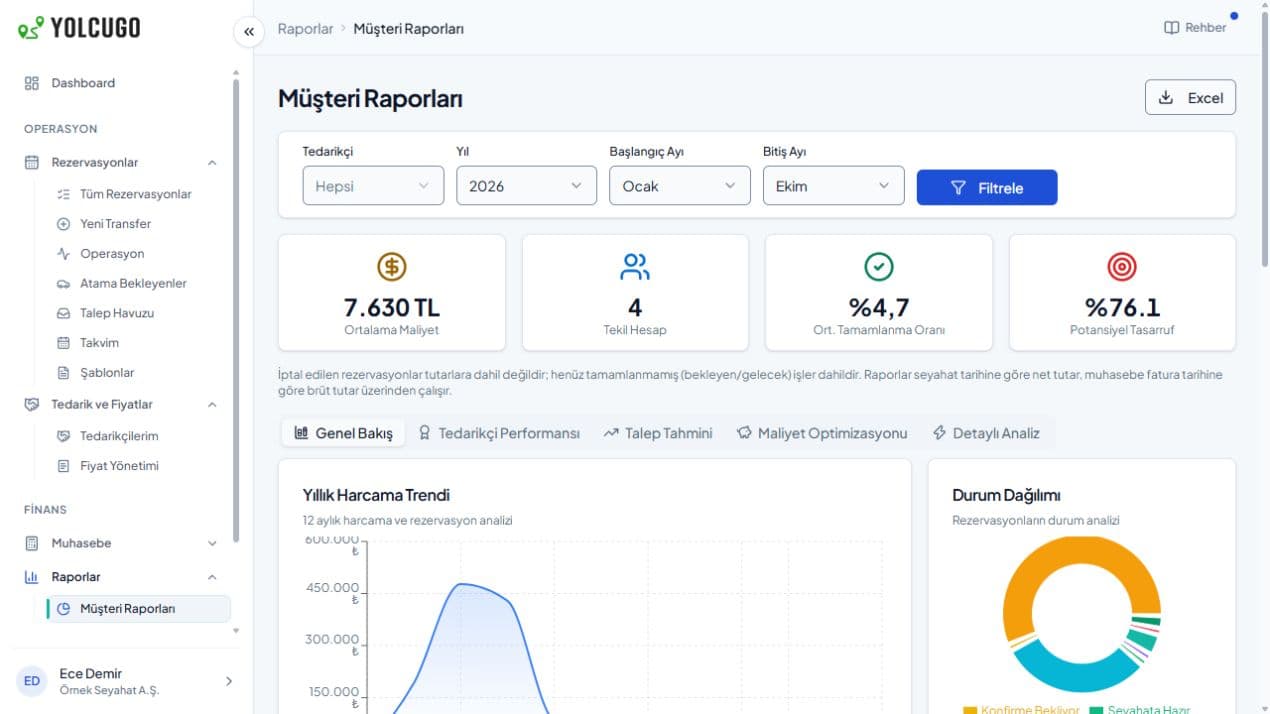1270x714 pixels.
Task: Switch to the Tedarikçi Performansı tab
Action: [499, 433]
